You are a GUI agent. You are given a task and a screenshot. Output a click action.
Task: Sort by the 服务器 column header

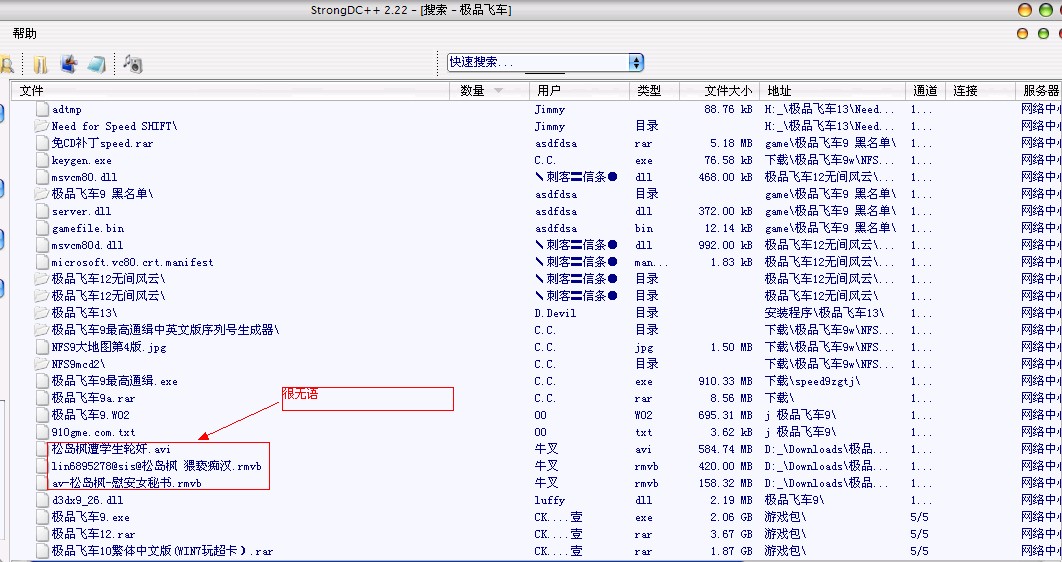pos(1039,91)
